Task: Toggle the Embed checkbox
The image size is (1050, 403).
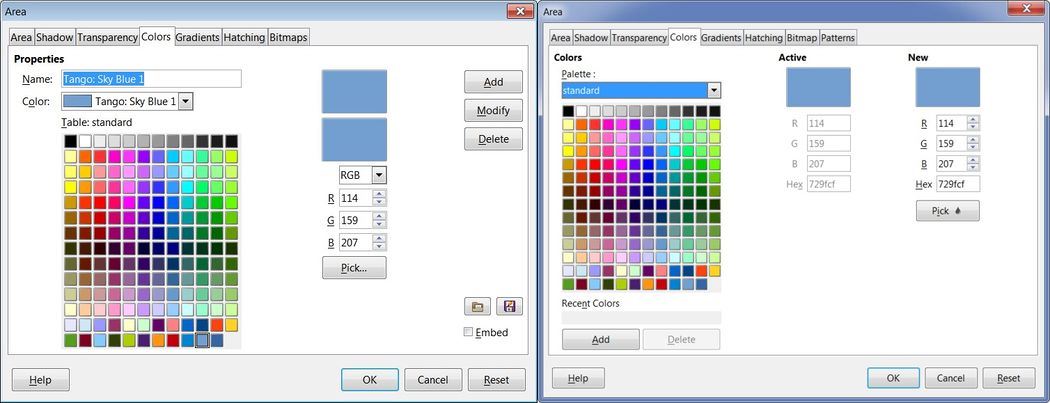Action: (x=469, y=332)
